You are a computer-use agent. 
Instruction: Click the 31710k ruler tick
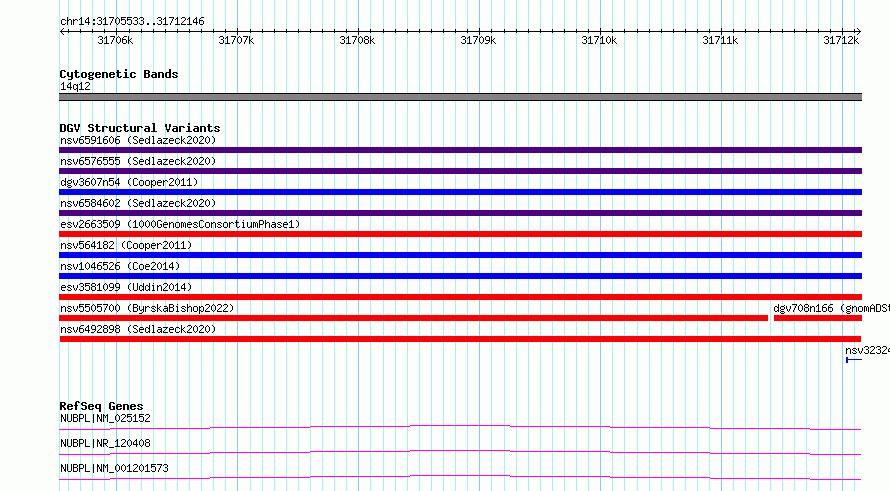599,40
